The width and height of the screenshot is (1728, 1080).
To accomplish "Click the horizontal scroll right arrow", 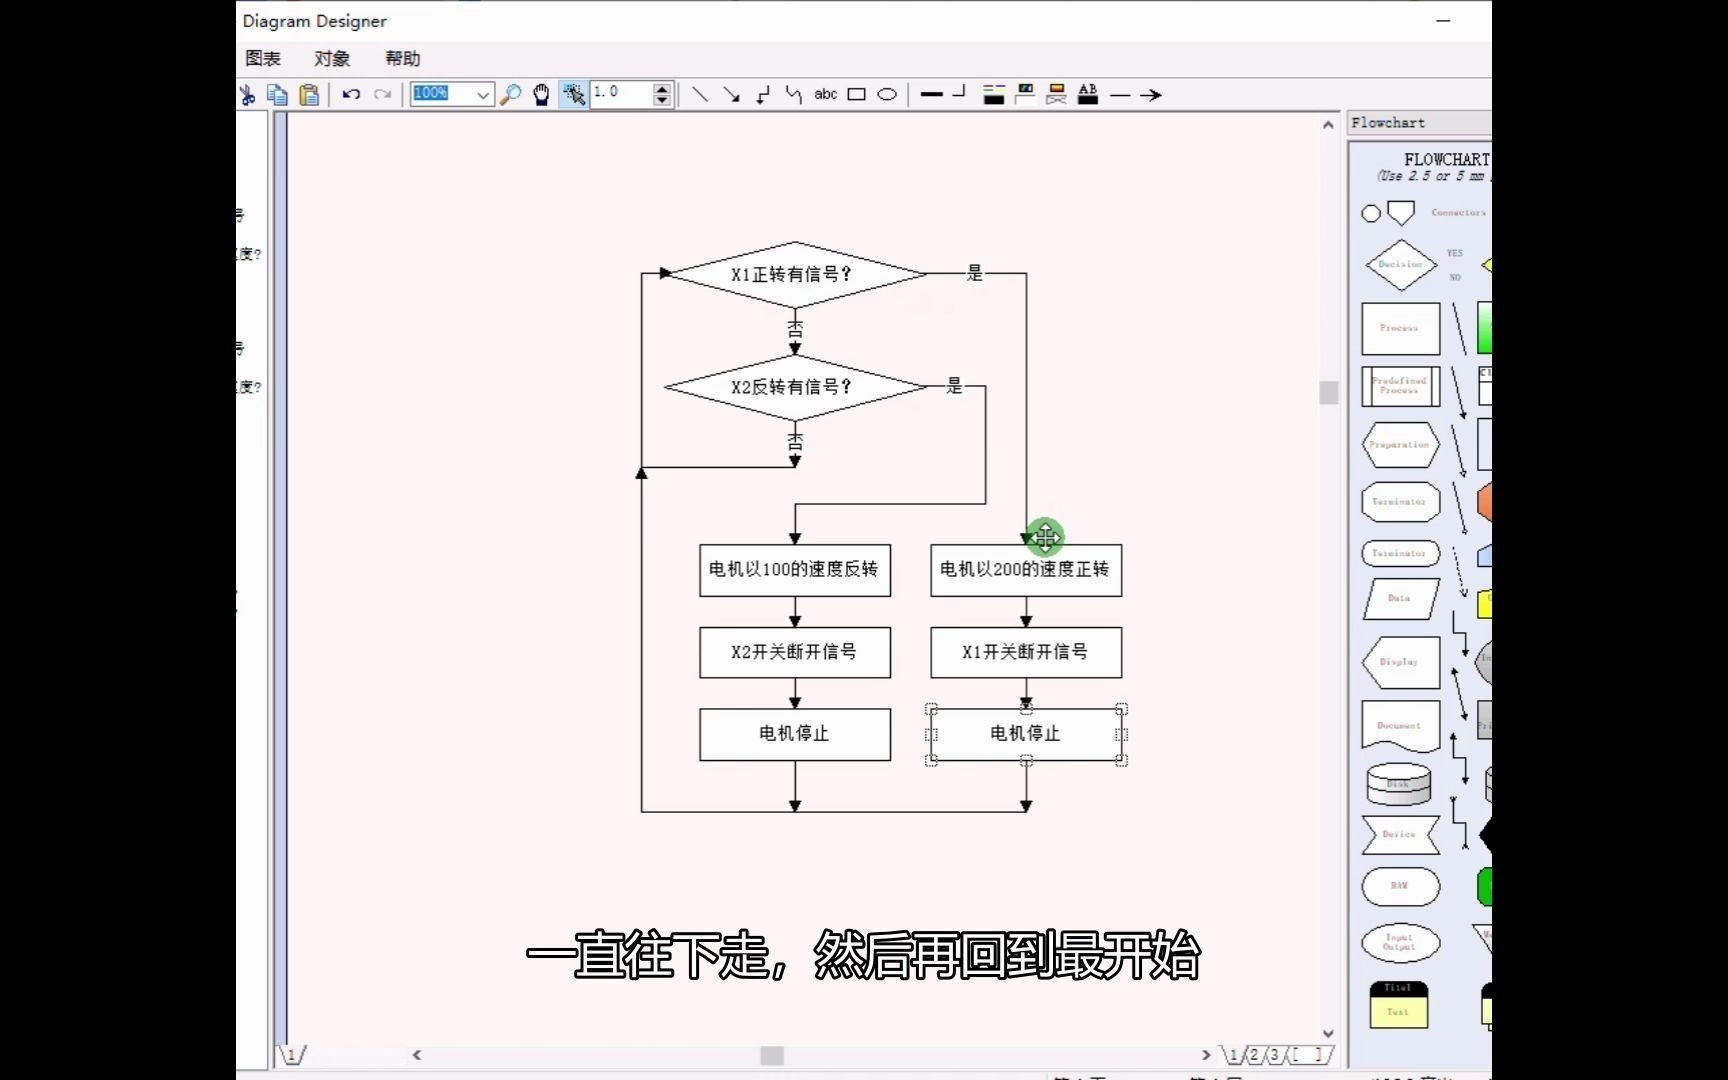I will point(1206,1055).
